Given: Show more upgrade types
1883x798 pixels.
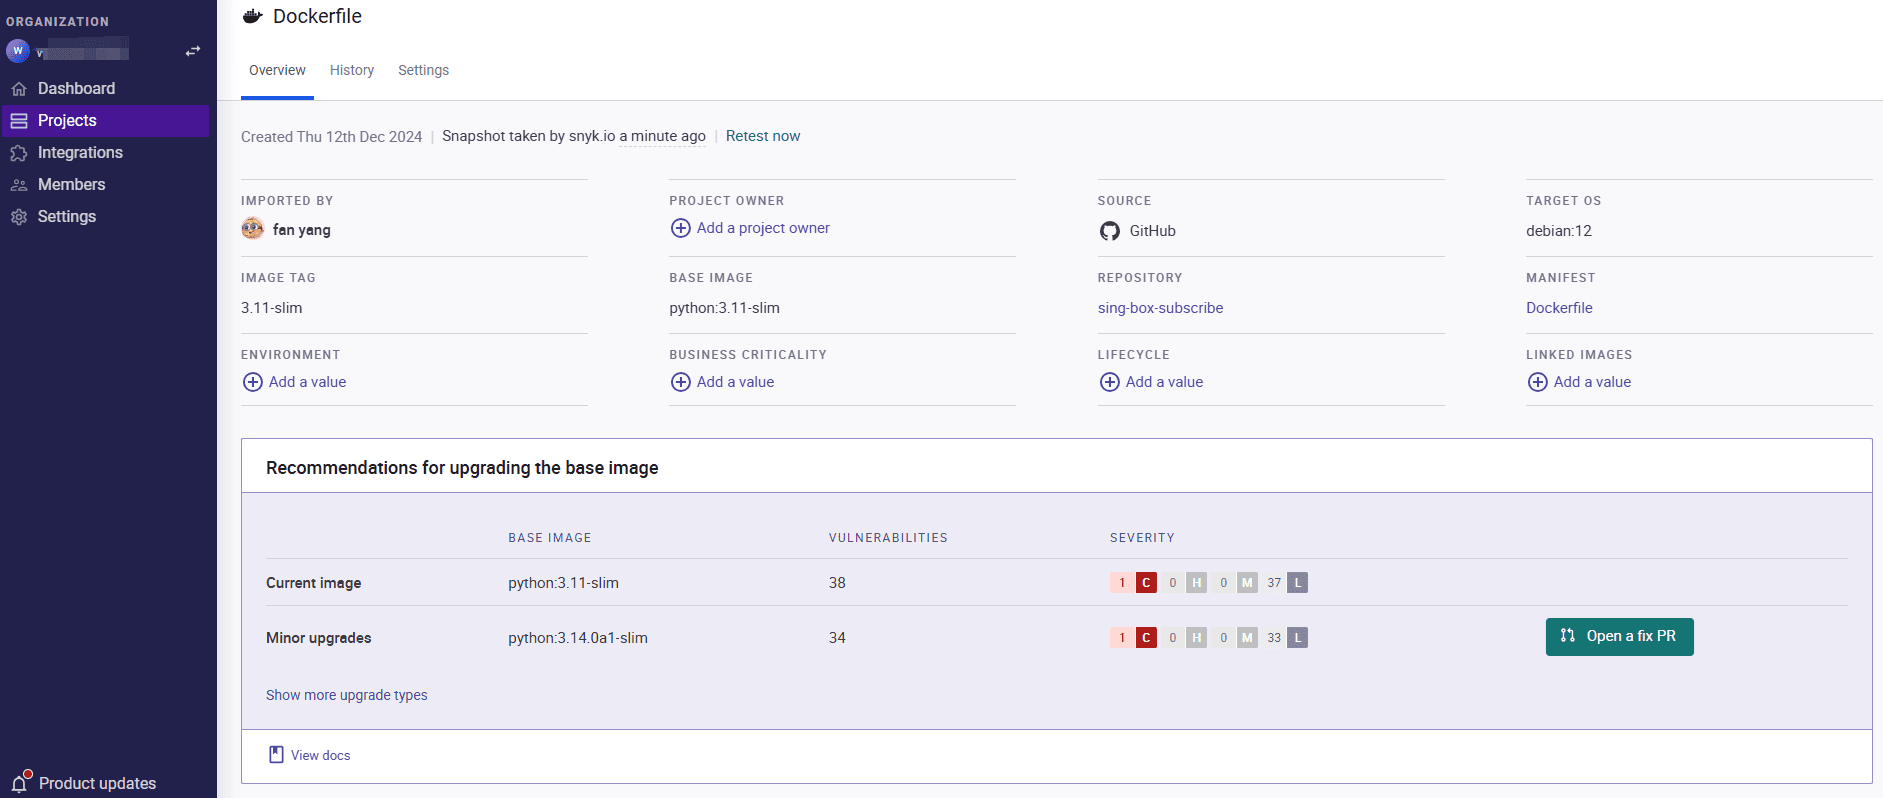Looking at the screenshot, I should coord(346,695).
